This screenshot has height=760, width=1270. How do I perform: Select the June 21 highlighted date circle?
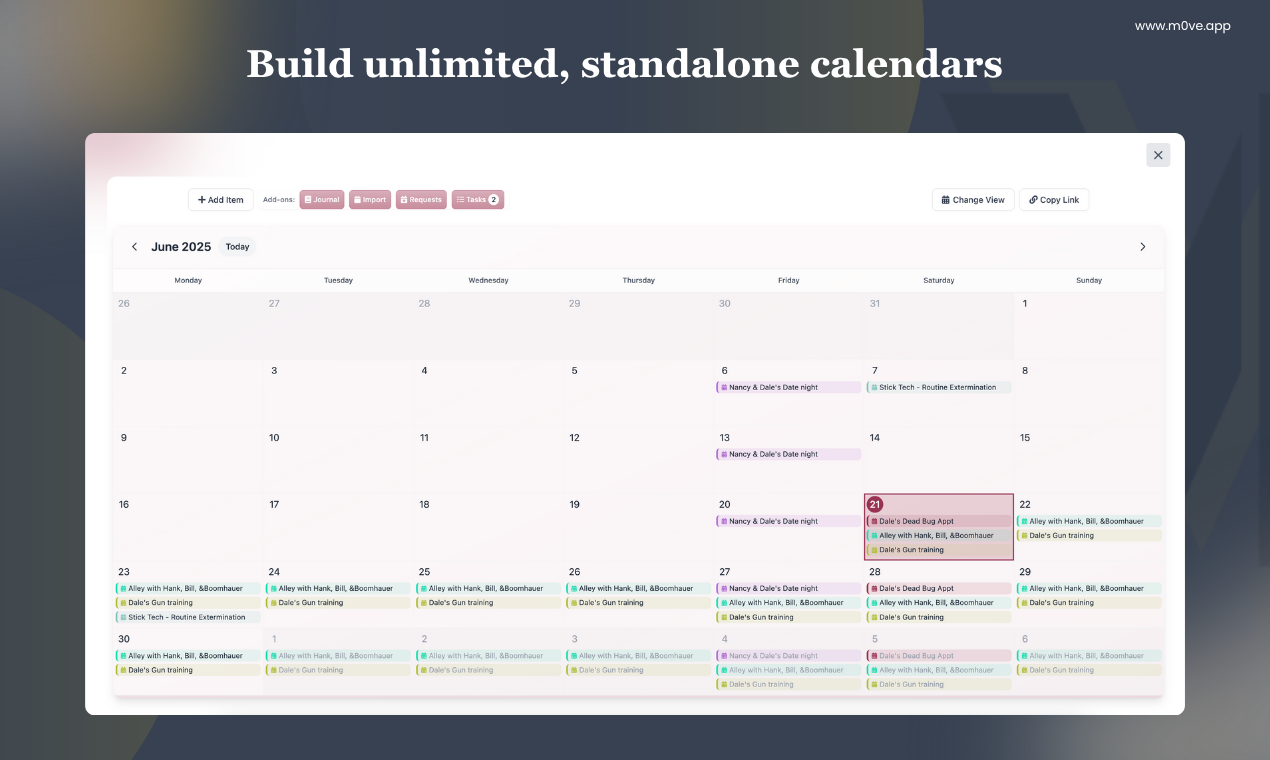pos(875,504)
